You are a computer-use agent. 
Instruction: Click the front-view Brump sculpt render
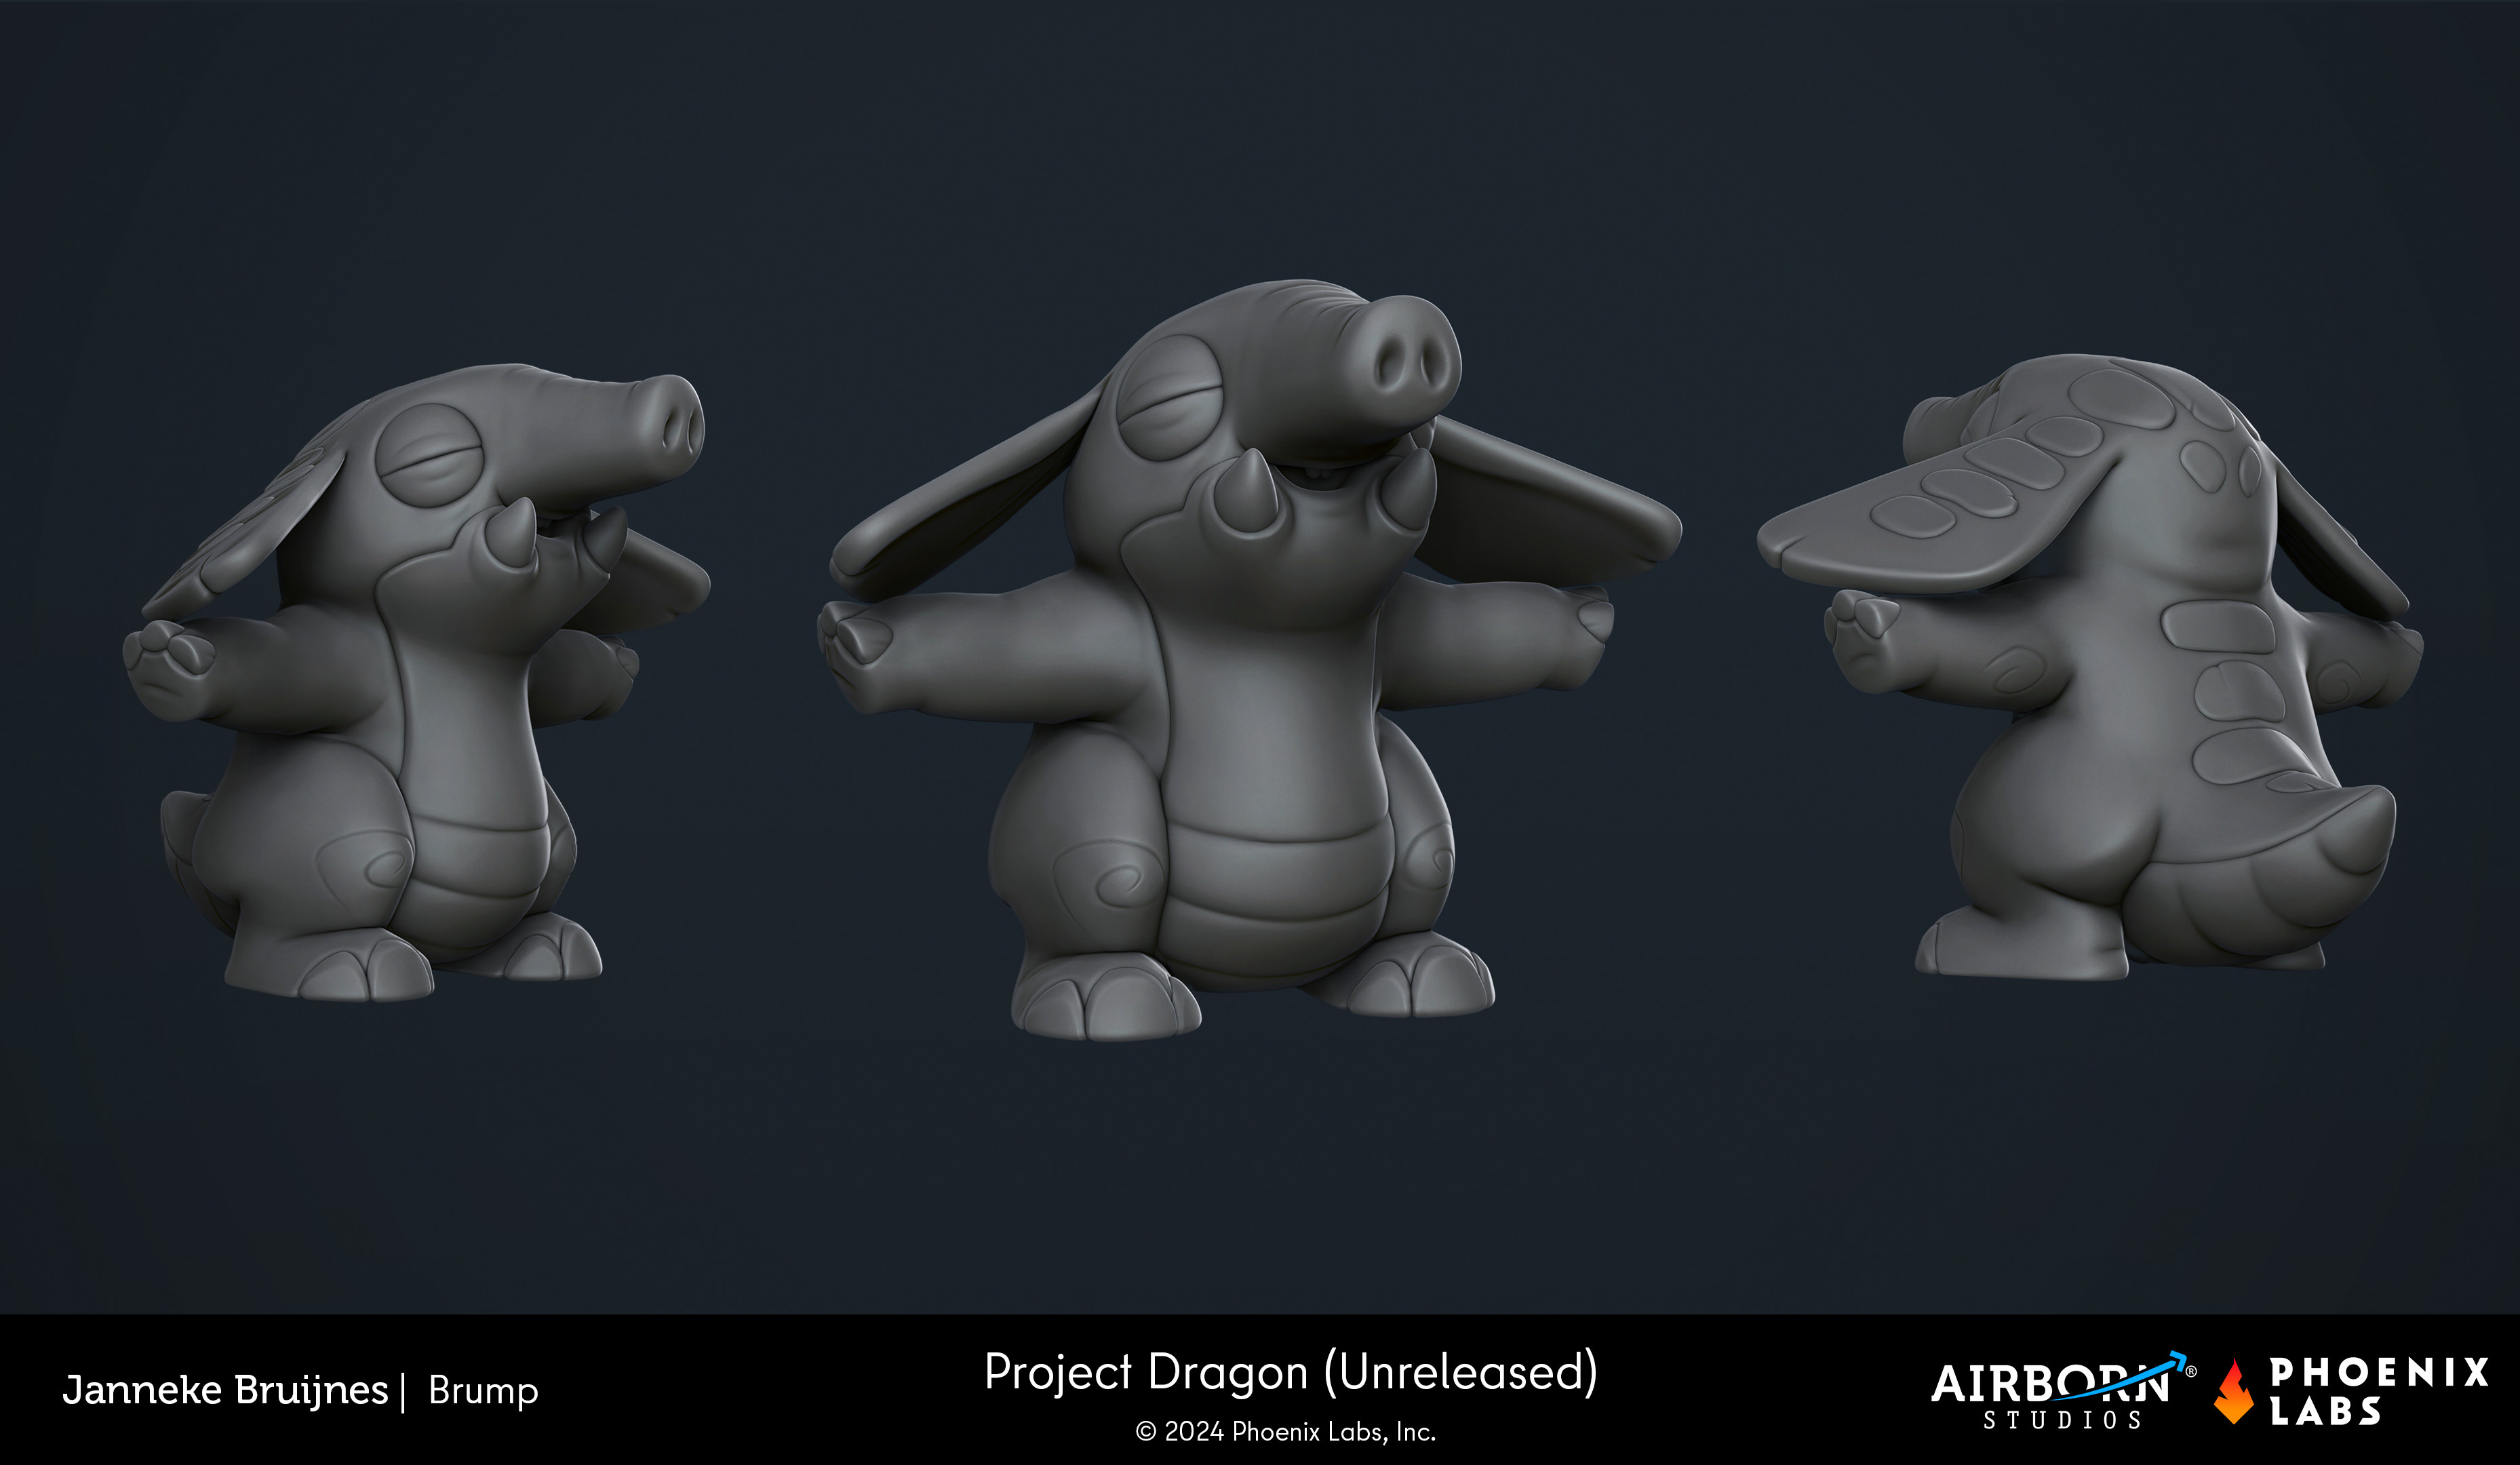click(x=1250, y=660)
